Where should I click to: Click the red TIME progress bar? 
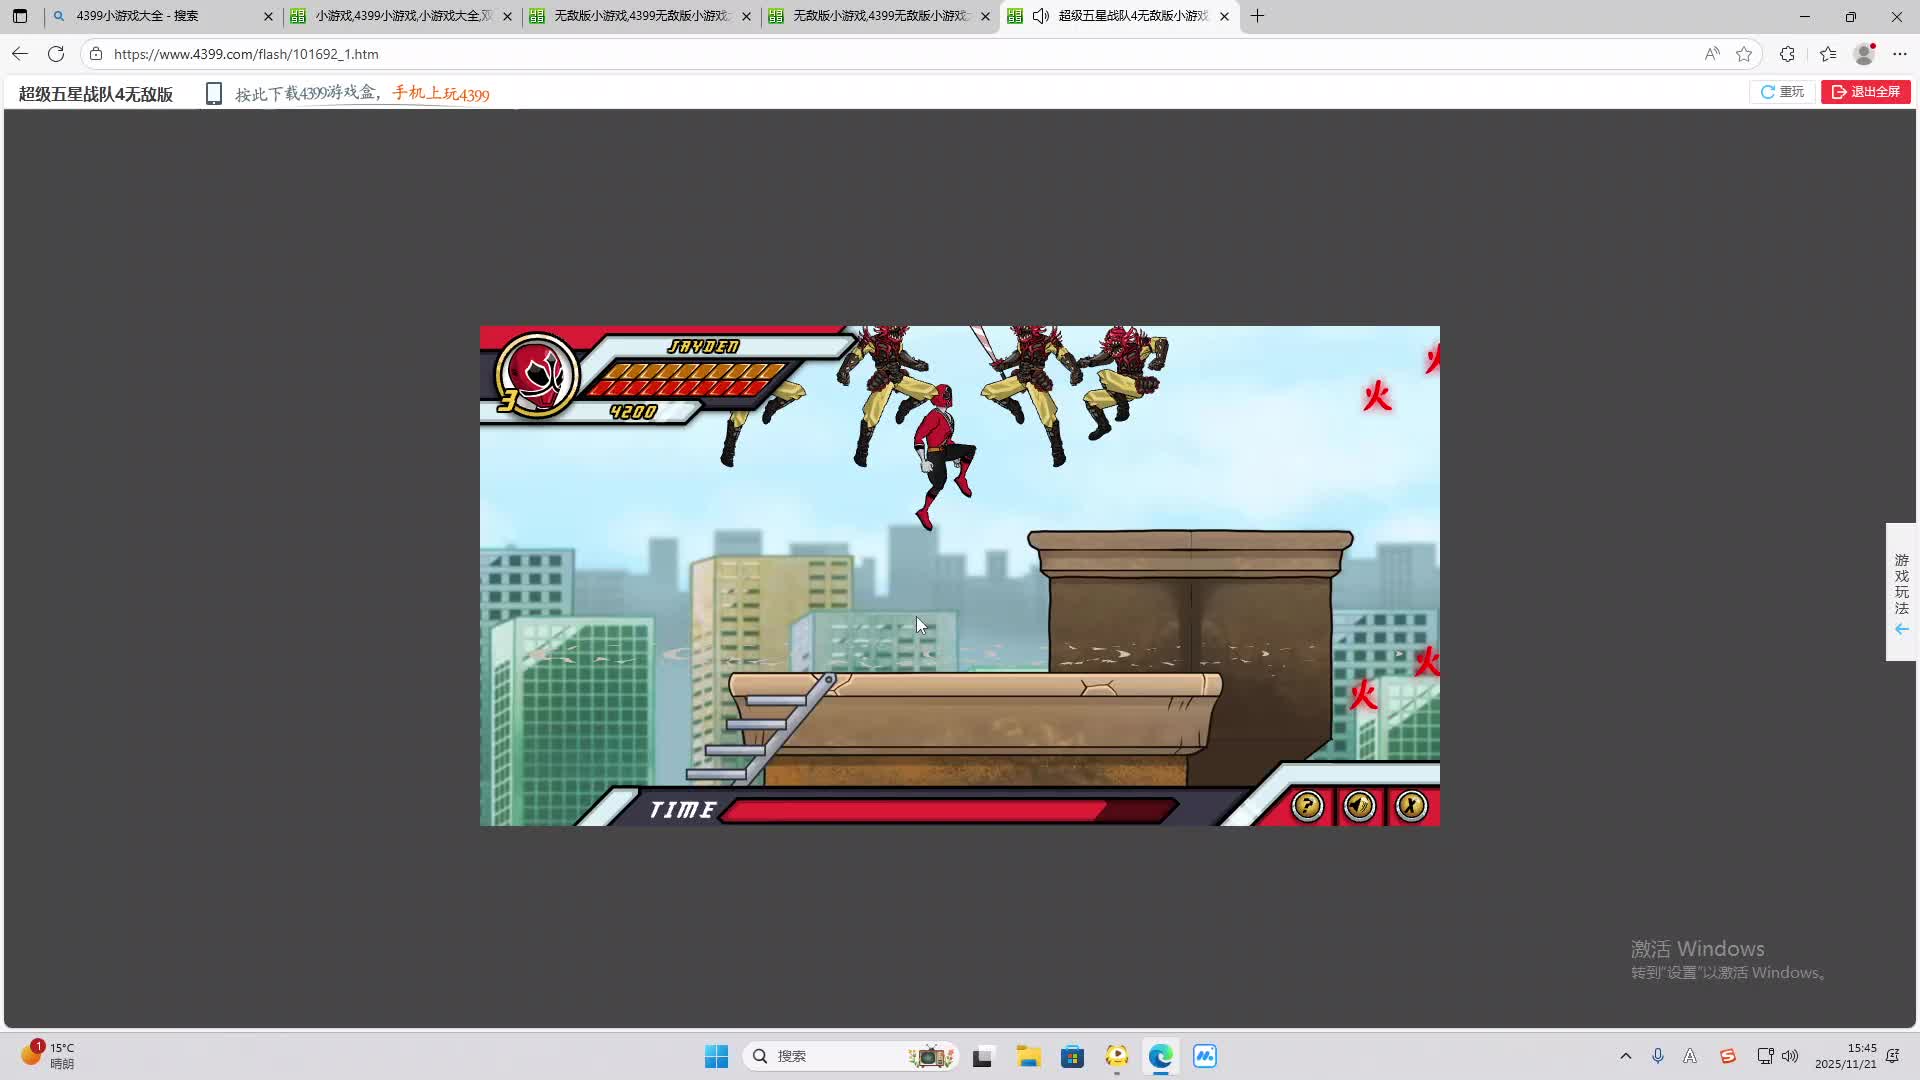[930, 810]
